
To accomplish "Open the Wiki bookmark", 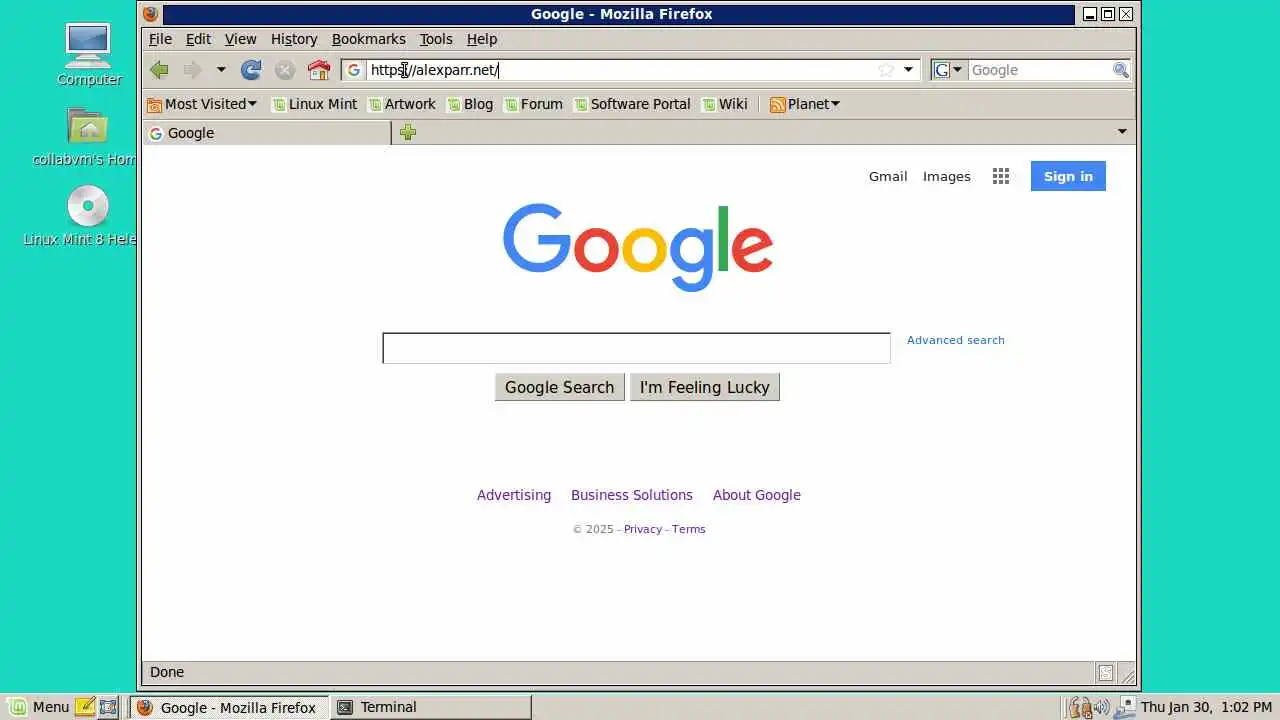I will [725, 104].
